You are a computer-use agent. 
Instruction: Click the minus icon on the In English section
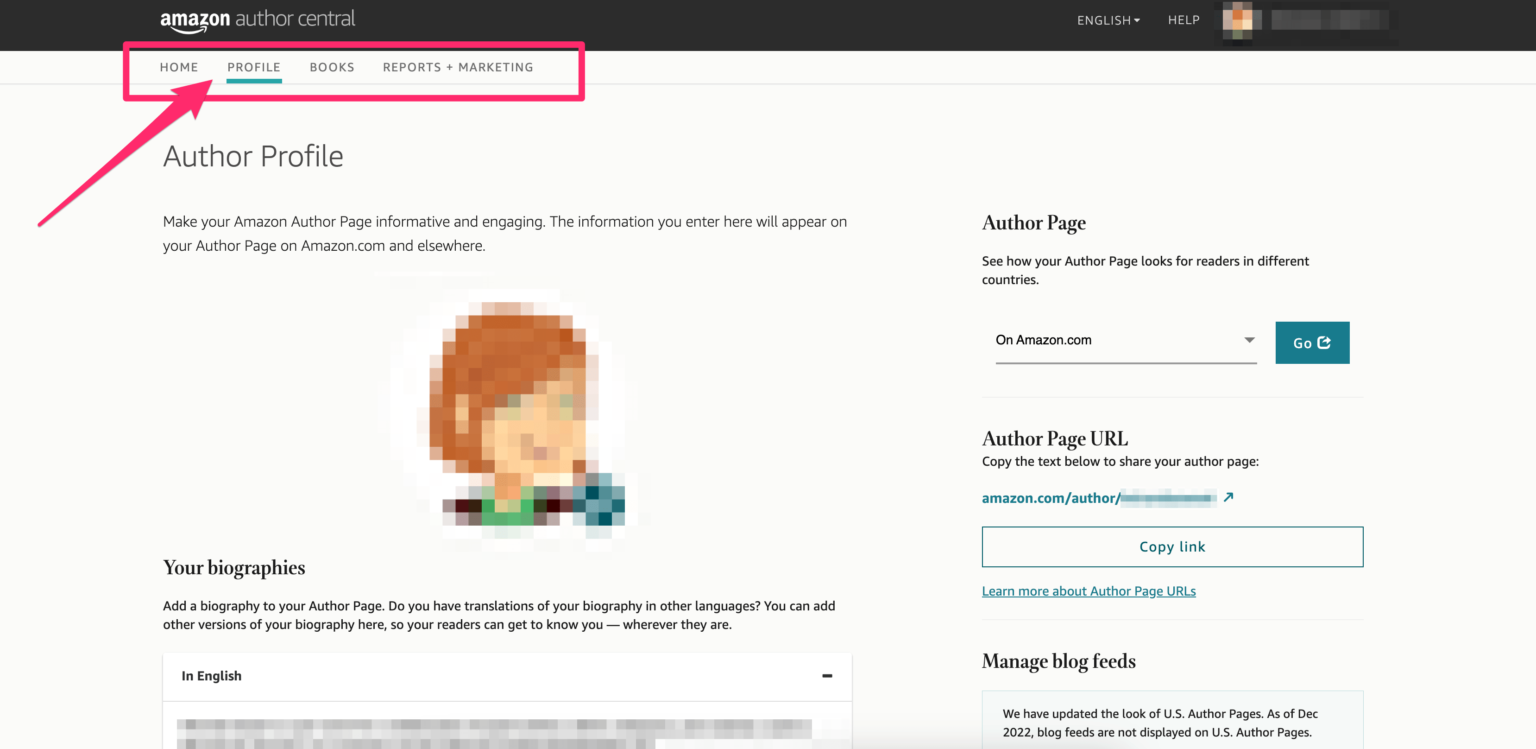click(x=827, y=676)
